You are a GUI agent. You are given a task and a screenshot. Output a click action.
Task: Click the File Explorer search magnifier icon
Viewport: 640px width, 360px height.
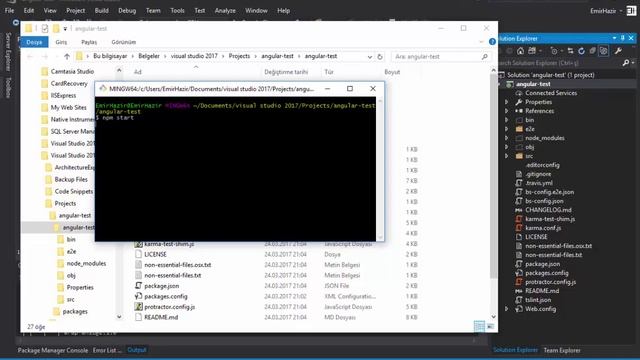[484, 57]
